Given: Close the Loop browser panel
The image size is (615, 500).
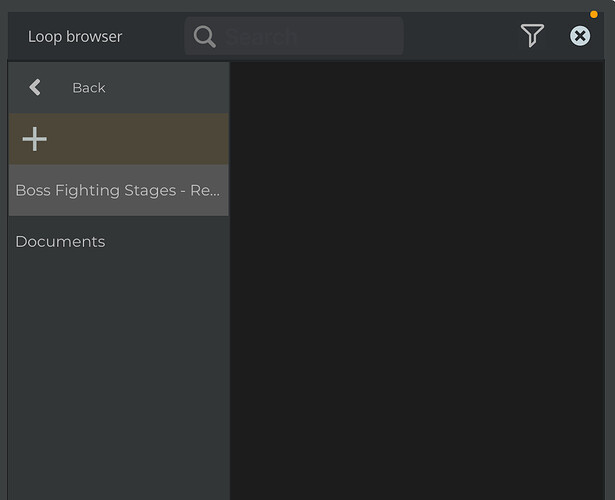Looking at the screenshot, I should tap(580, 36).
